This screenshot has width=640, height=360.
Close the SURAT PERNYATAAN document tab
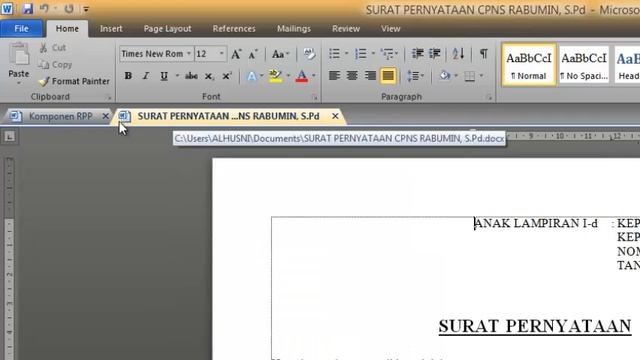click(x=335, y=116)
